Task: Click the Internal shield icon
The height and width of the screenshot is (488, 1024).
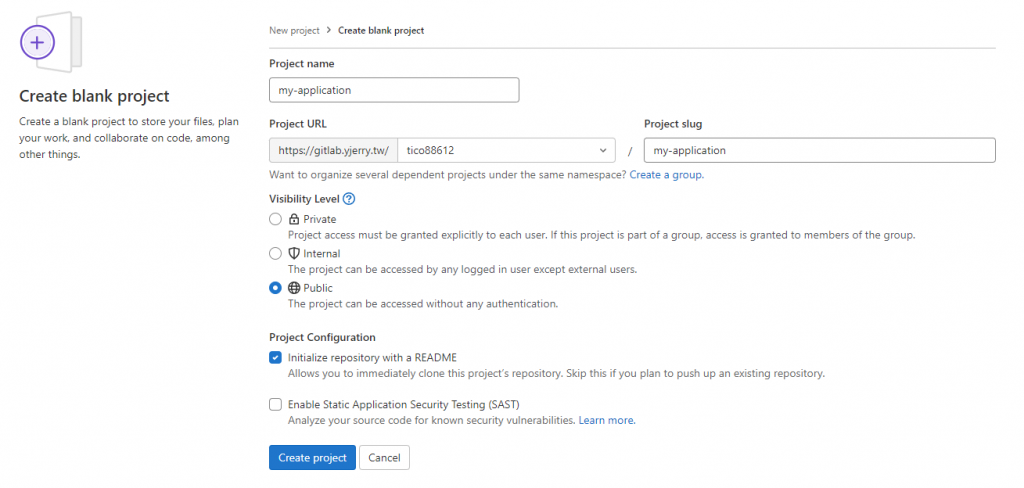Action: coord(294,254)
